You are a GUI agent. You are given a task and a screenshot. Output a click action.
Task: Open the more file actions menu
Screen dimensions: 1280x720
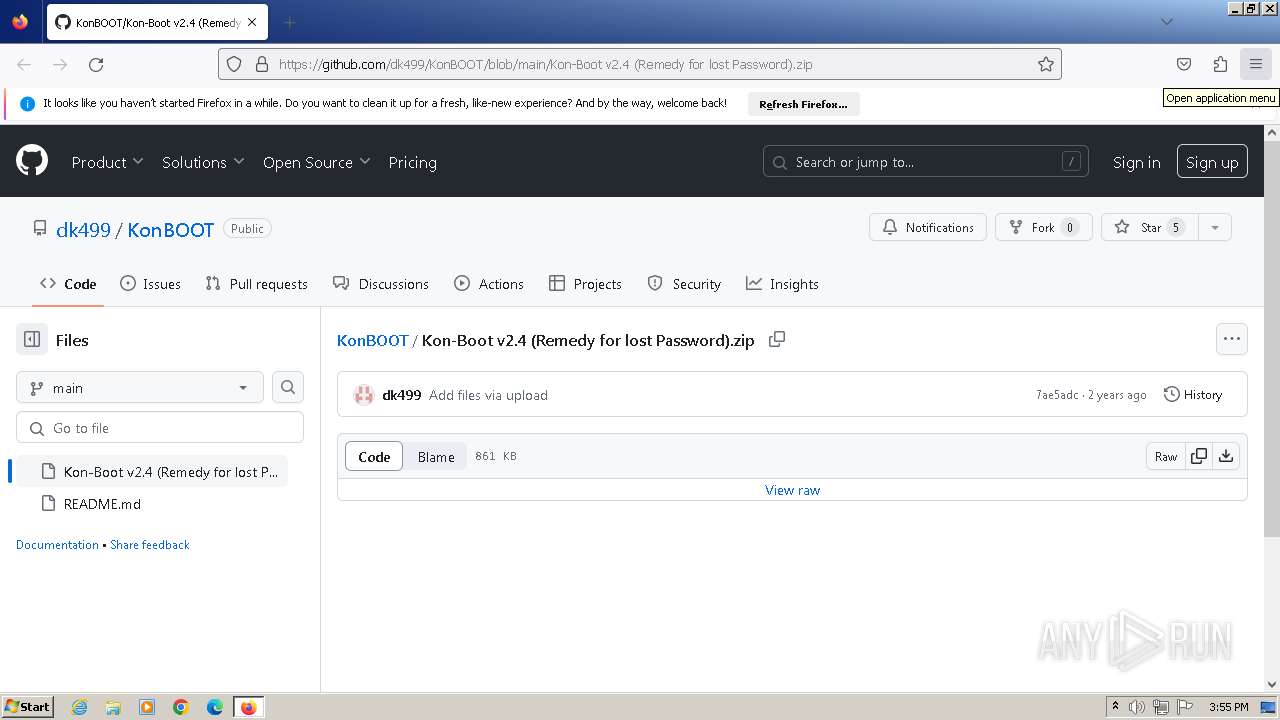(x=1232, y=339)
